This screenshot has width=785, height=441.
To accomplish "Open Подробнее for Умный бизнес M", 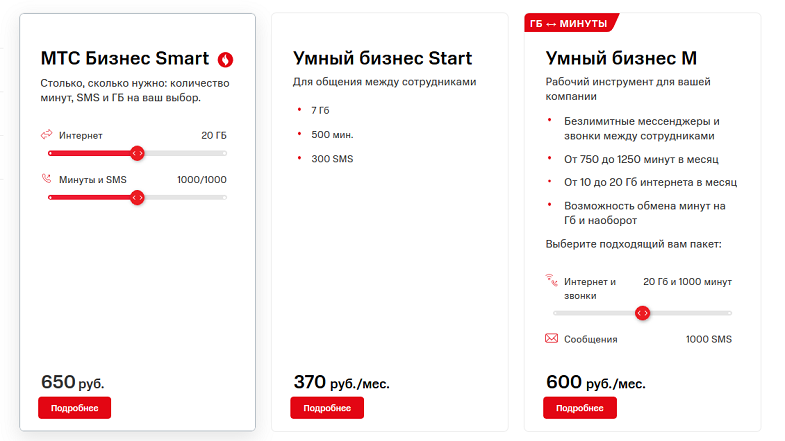I will tap(580, 408).
